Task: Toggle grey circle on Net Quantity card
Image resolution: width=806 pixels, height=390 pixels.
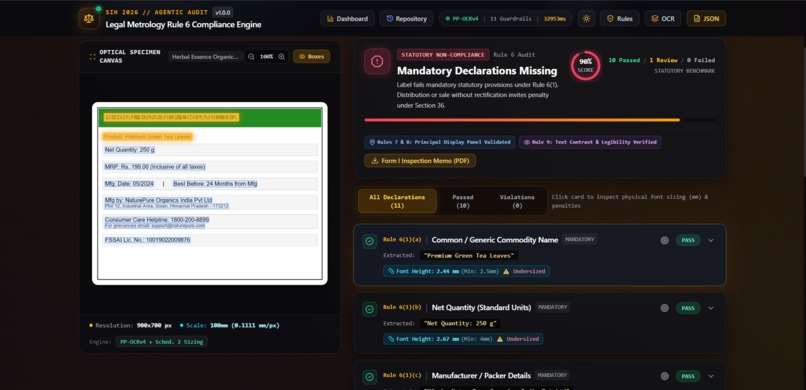Action: pos(665,308)
